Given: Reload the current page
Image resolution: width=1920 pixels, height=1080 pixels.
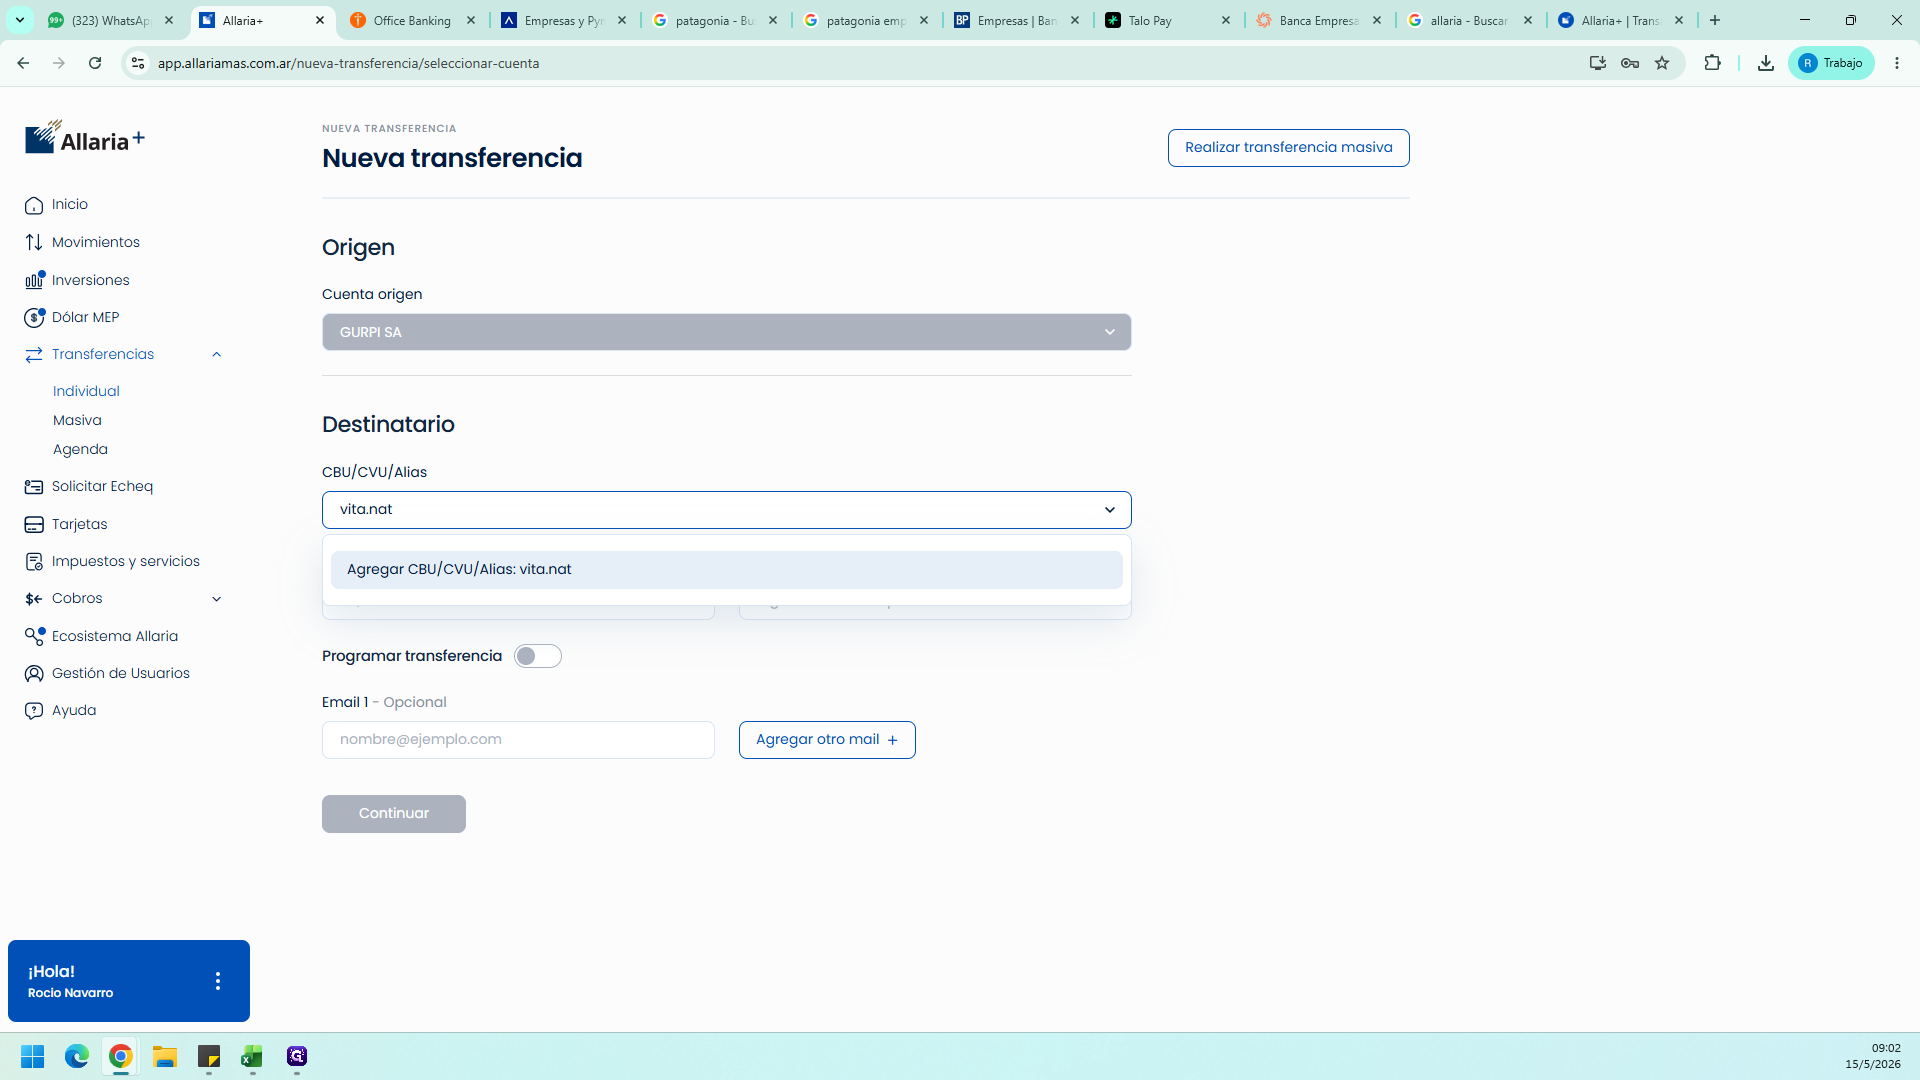Looking at the screenshot, I should 95,63.
